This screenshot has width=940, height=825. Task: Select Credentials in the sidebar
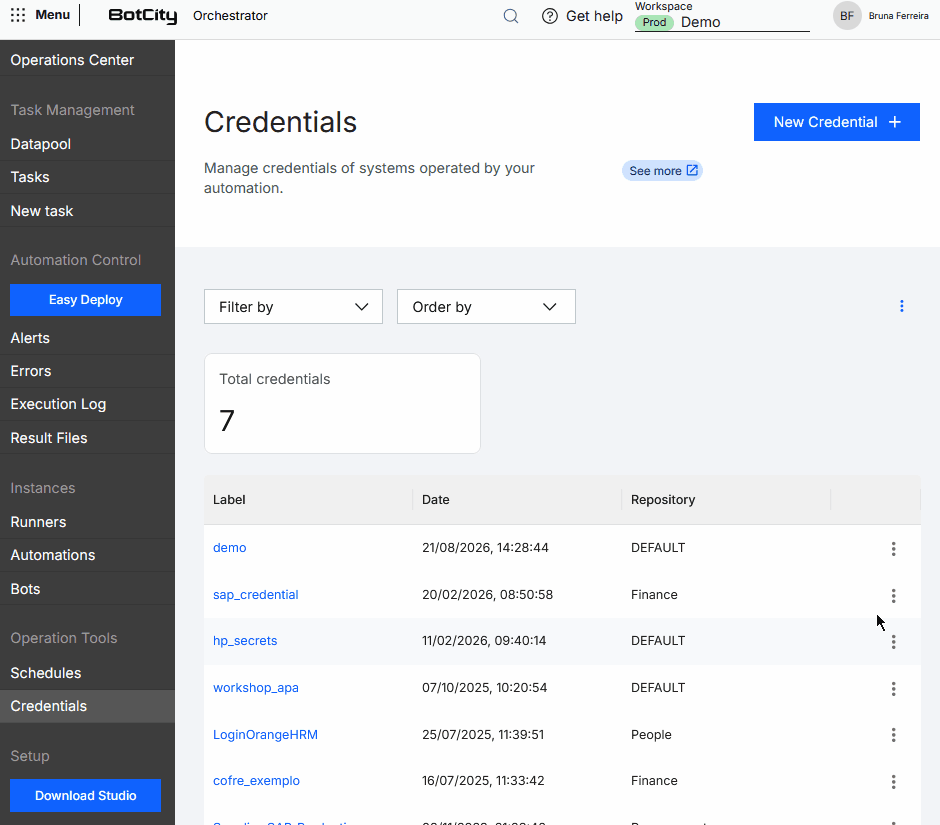tap(87, 706)
